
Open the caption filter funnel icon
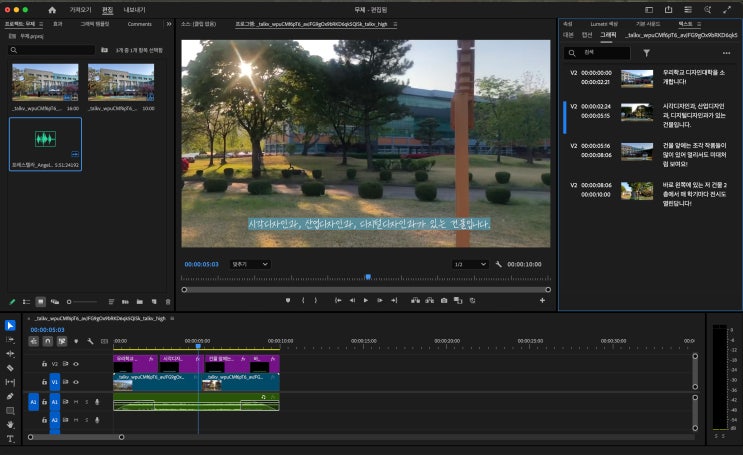pyautogui.click(x=646, y=53)
